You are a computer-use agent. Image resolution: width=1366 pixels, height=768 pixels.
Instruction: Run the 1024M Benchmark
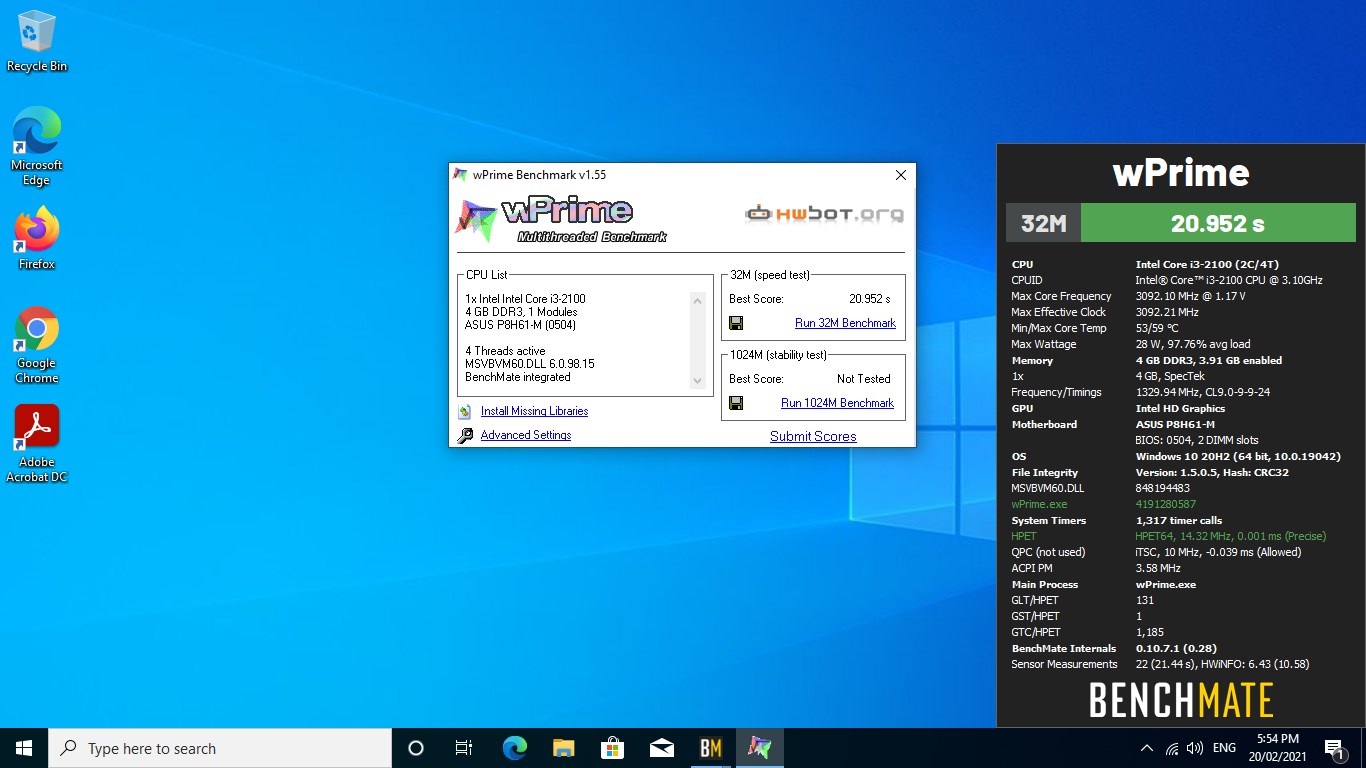coord(837,403)
